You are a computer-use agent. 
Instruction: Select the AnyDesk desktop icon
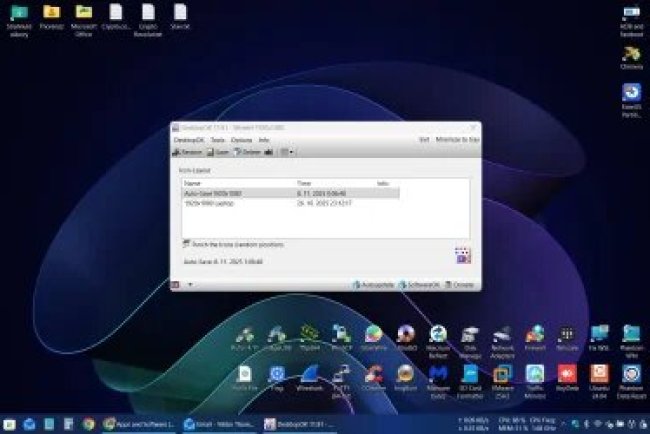pos(567,378)
